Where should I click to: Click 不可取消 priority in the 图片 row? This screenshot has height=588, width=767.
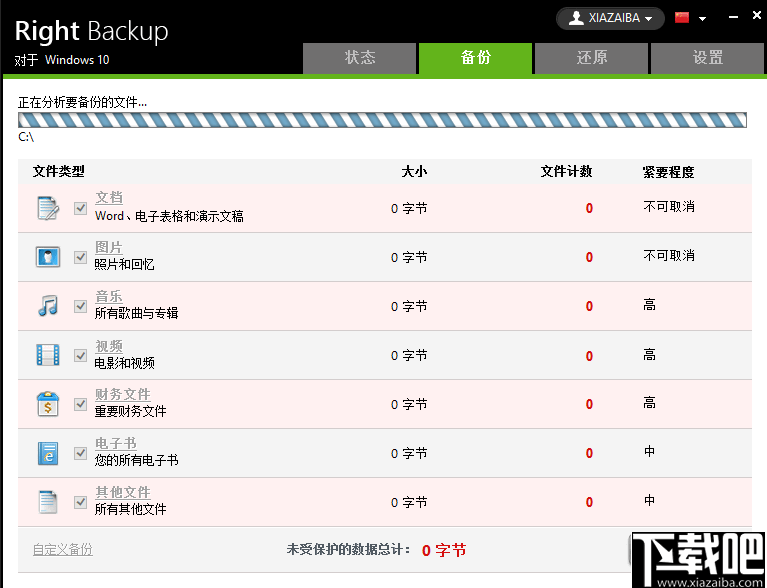(x=669, y=255)
